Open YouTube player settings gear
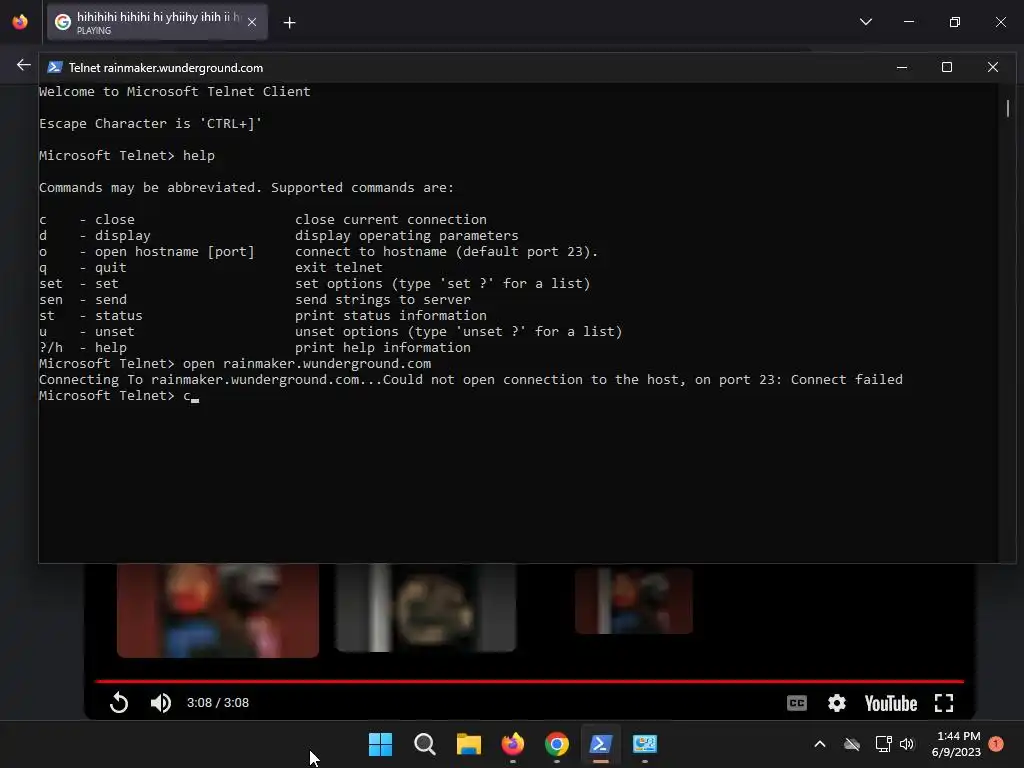The image size is (1024, 768). [837, 703]
